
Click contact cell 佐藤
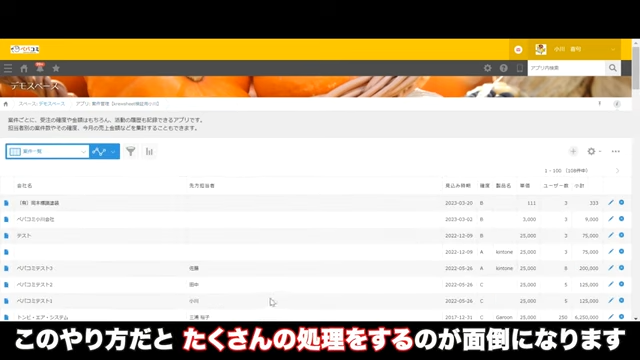pos(194,268)
